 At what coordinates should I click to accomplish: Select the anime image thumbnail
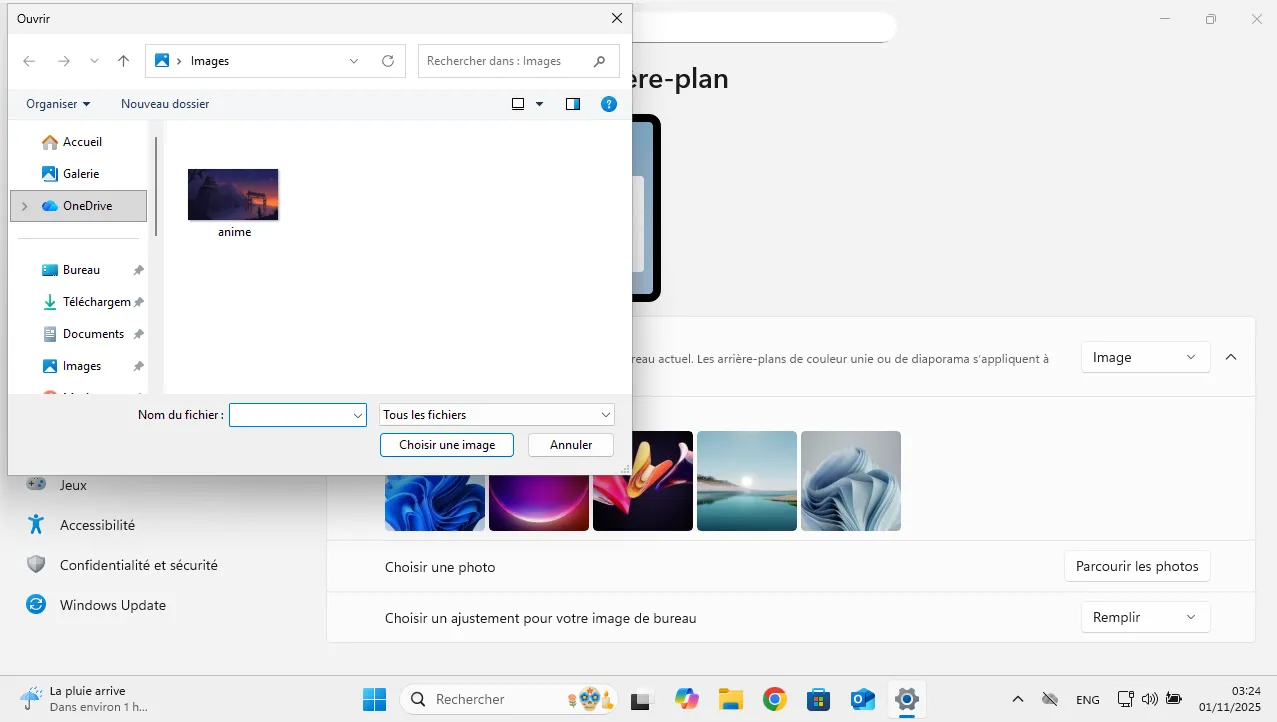pos(233,195)
